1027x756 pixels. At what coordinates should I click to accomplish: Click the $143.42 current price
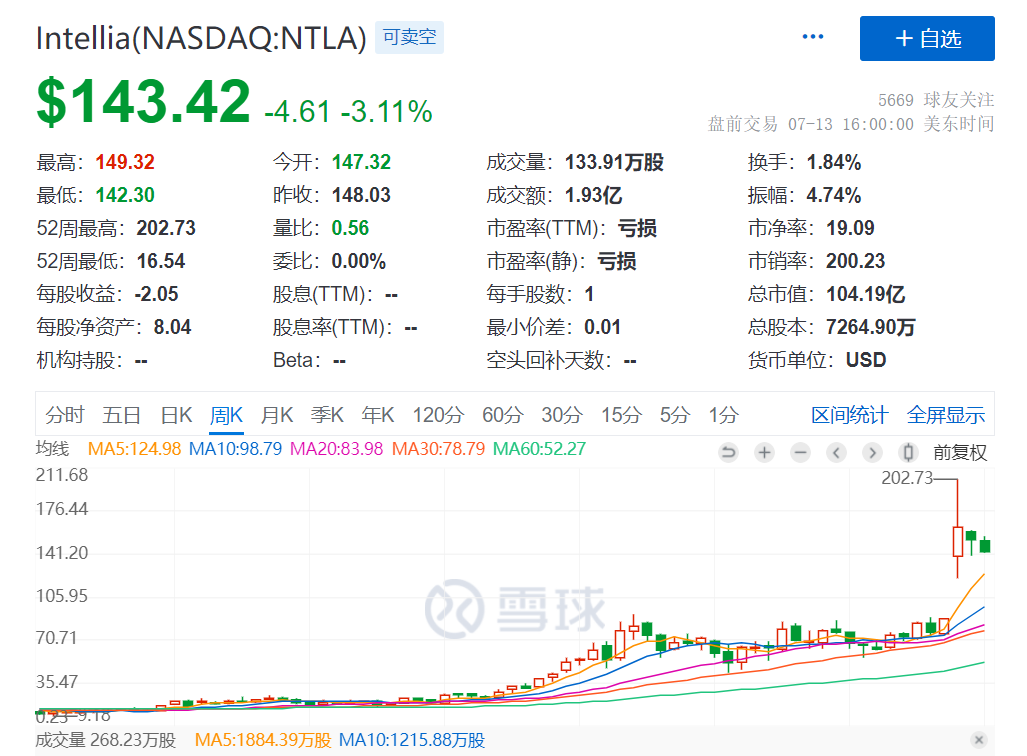click(143, 102)
